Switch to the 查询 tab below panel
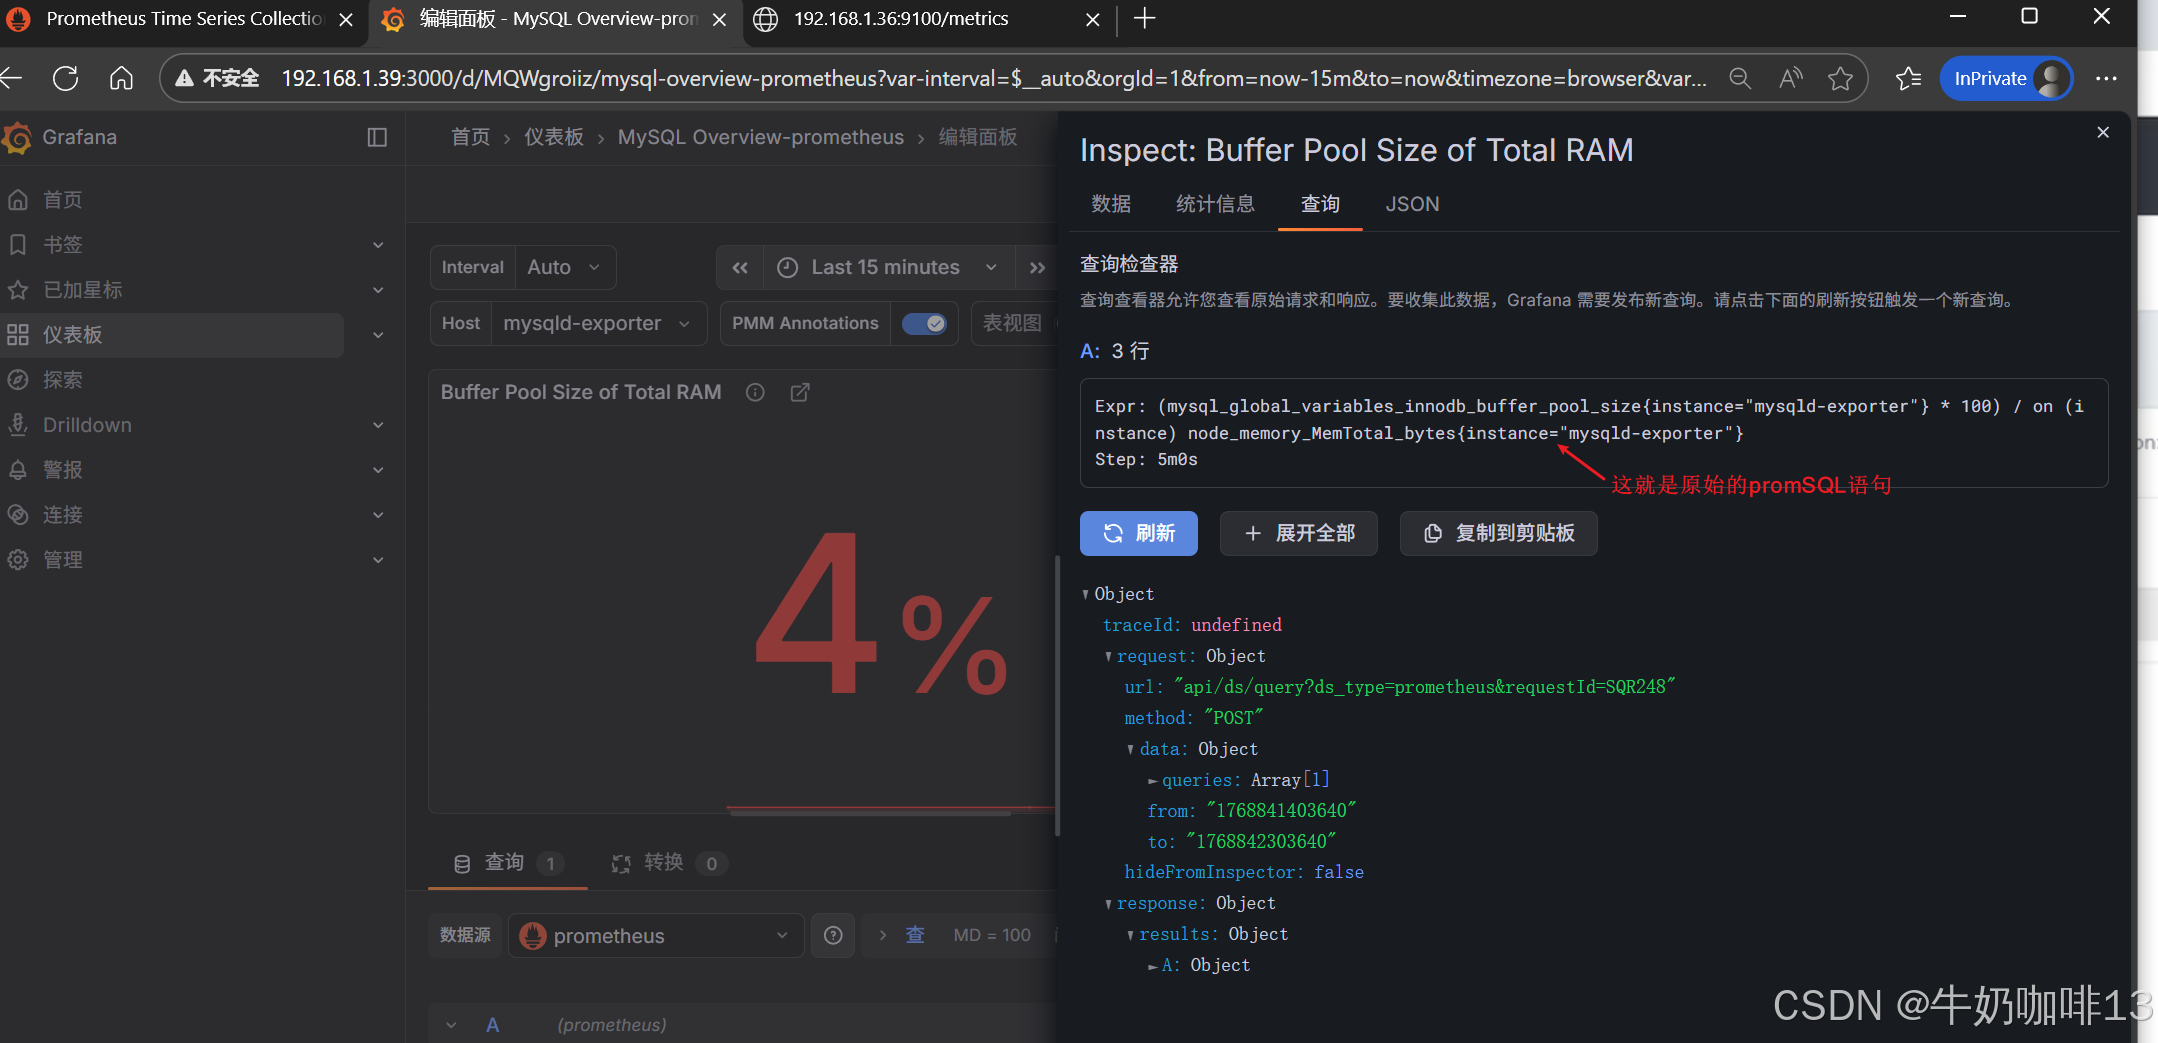 (x=507, y=863)
